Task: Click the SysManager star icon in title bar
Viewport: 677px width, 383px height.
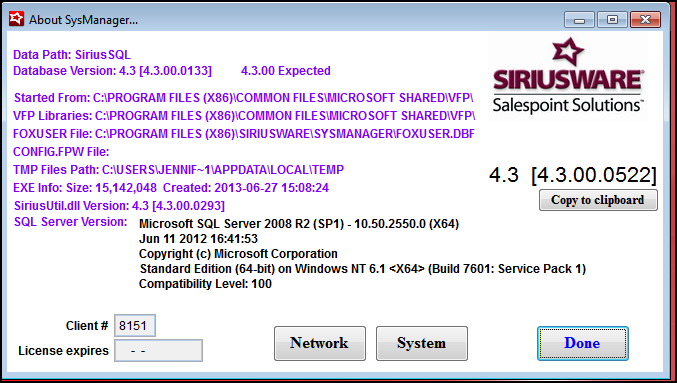Action: [x=16, y=19]
